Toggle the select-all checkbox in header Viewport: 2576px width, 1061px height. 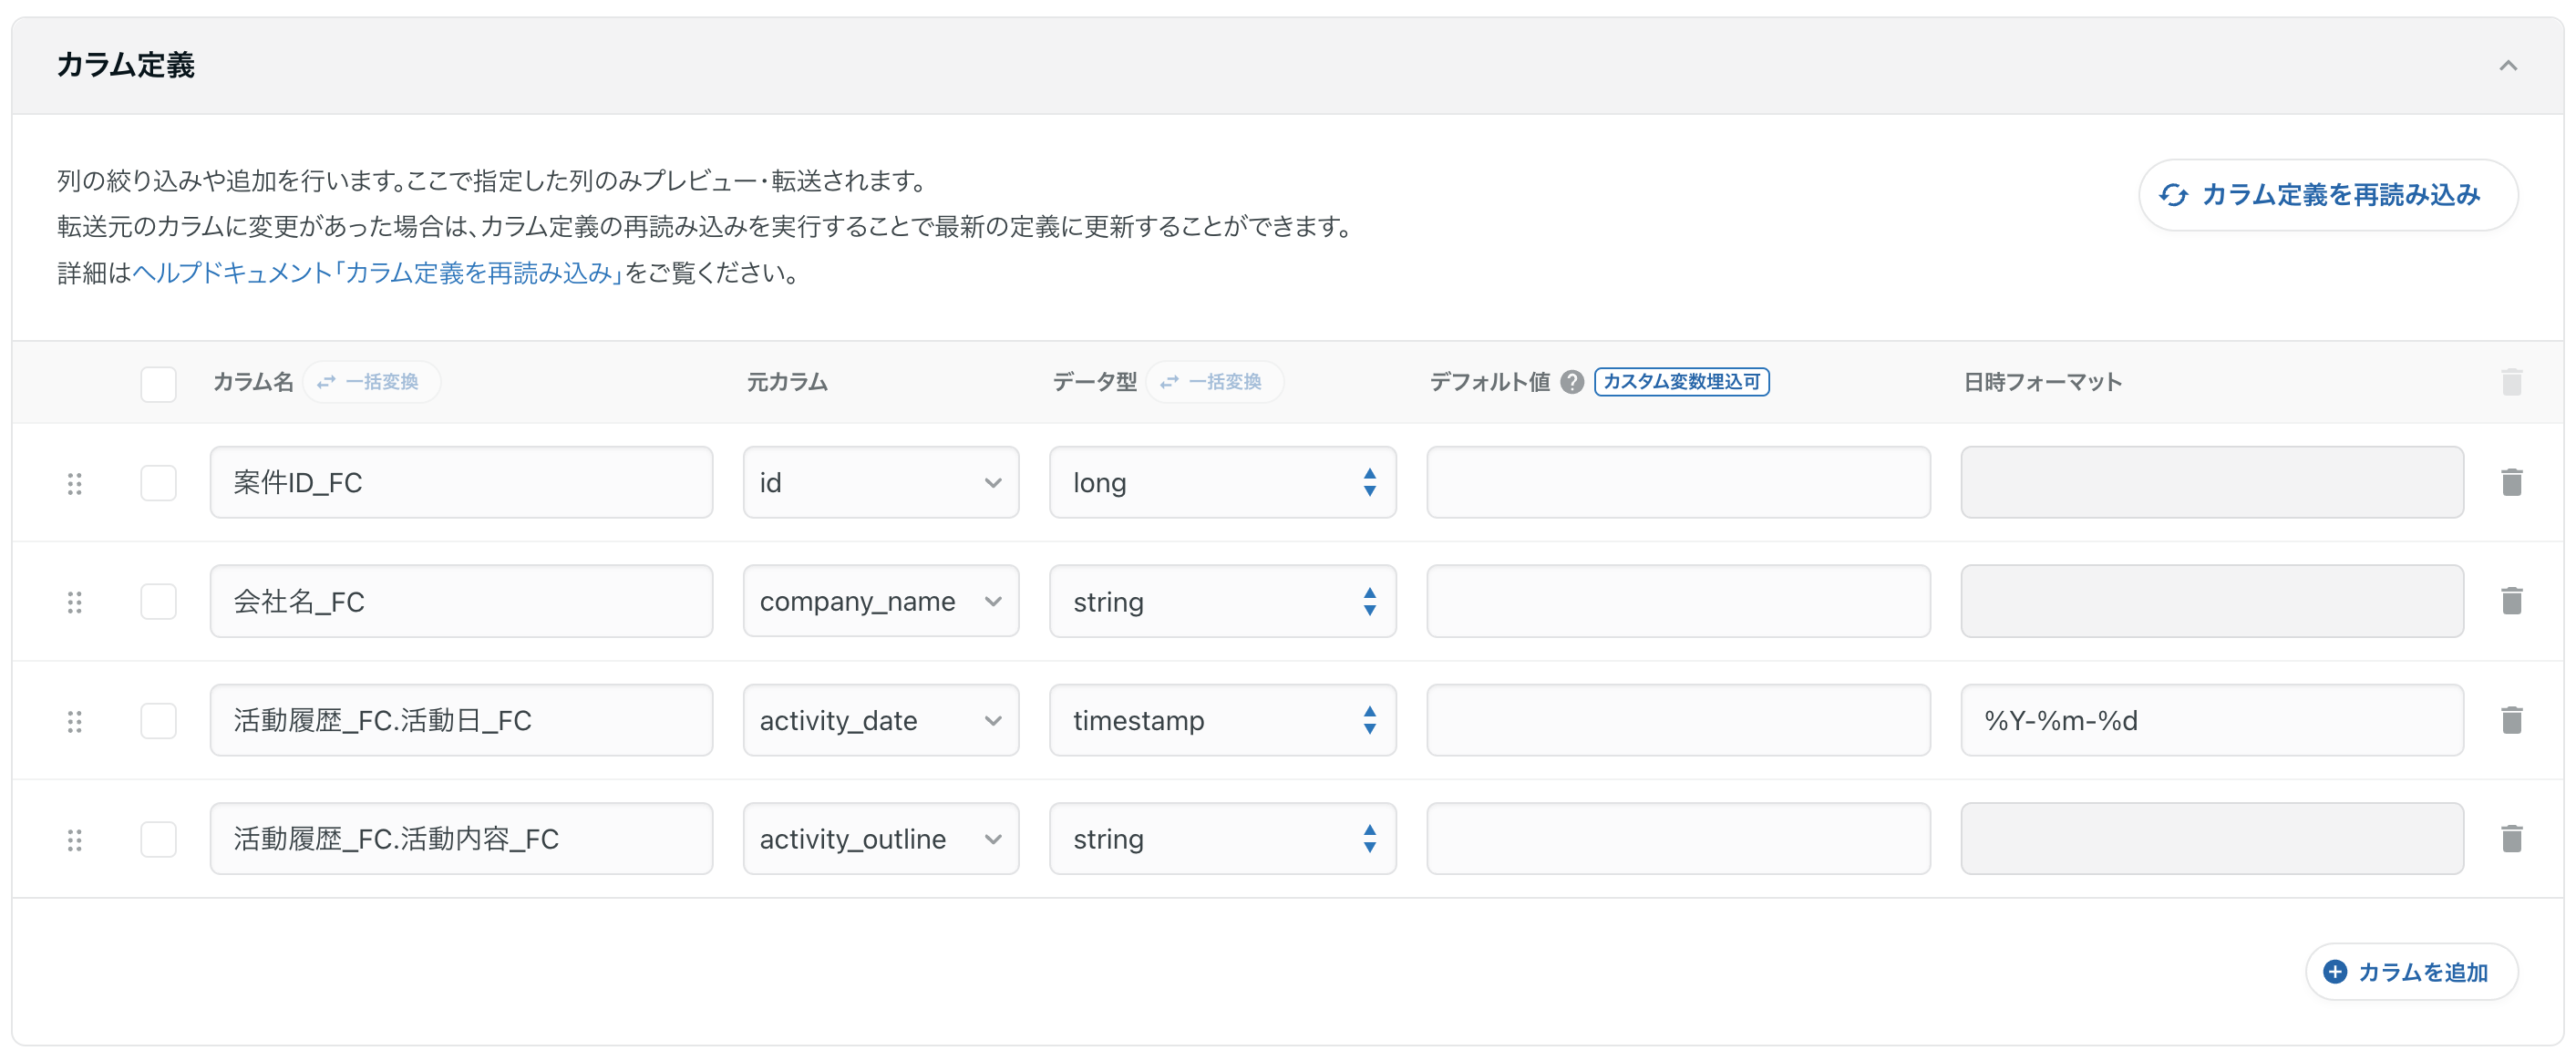pyautogui.click(x=158, y=384)
